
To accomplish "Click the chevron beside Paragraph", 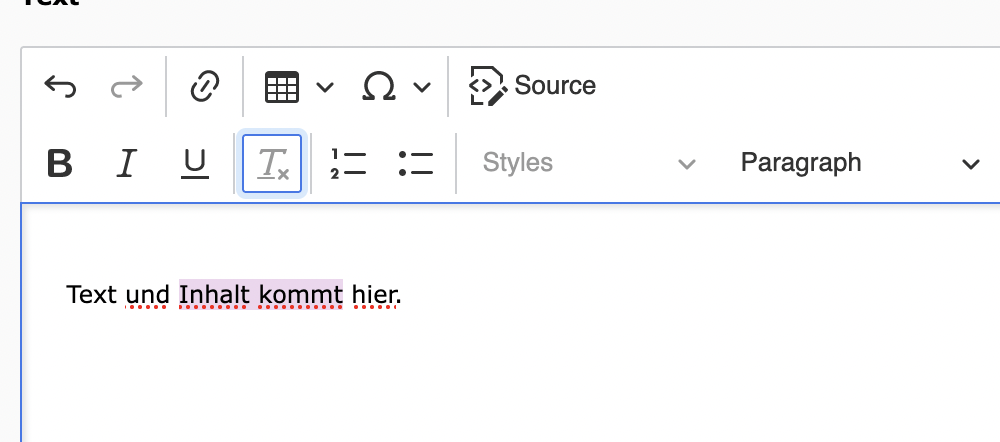I will 970,164.
